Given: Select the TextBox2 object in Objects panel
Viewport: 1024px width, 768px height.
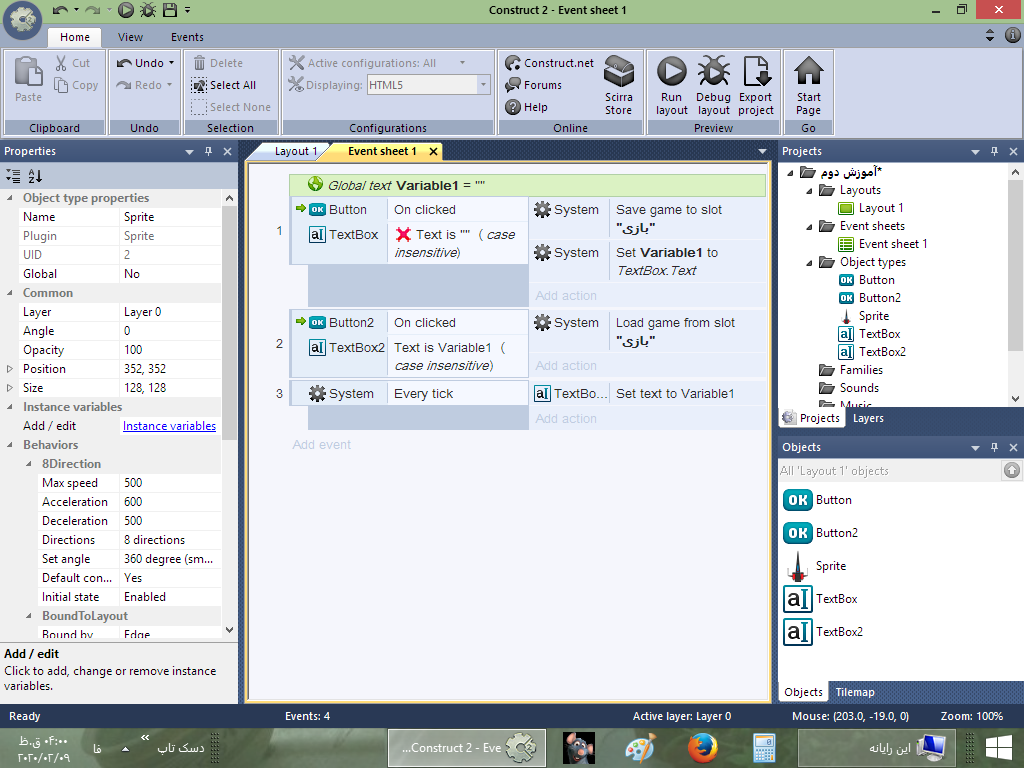Looking at the screenshot, I should 823,632.
